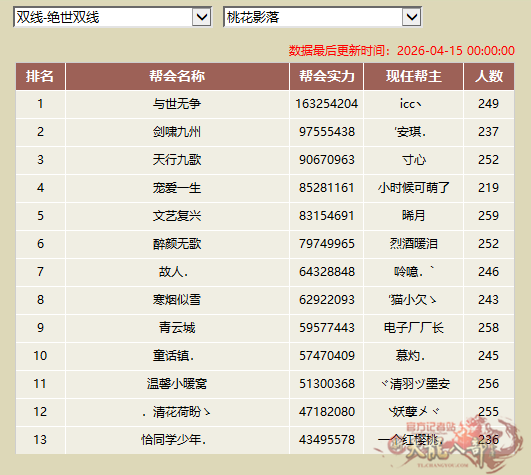Click guild strength value 47182080
This screenshot has height=475, width=531.
pos(326,412)
